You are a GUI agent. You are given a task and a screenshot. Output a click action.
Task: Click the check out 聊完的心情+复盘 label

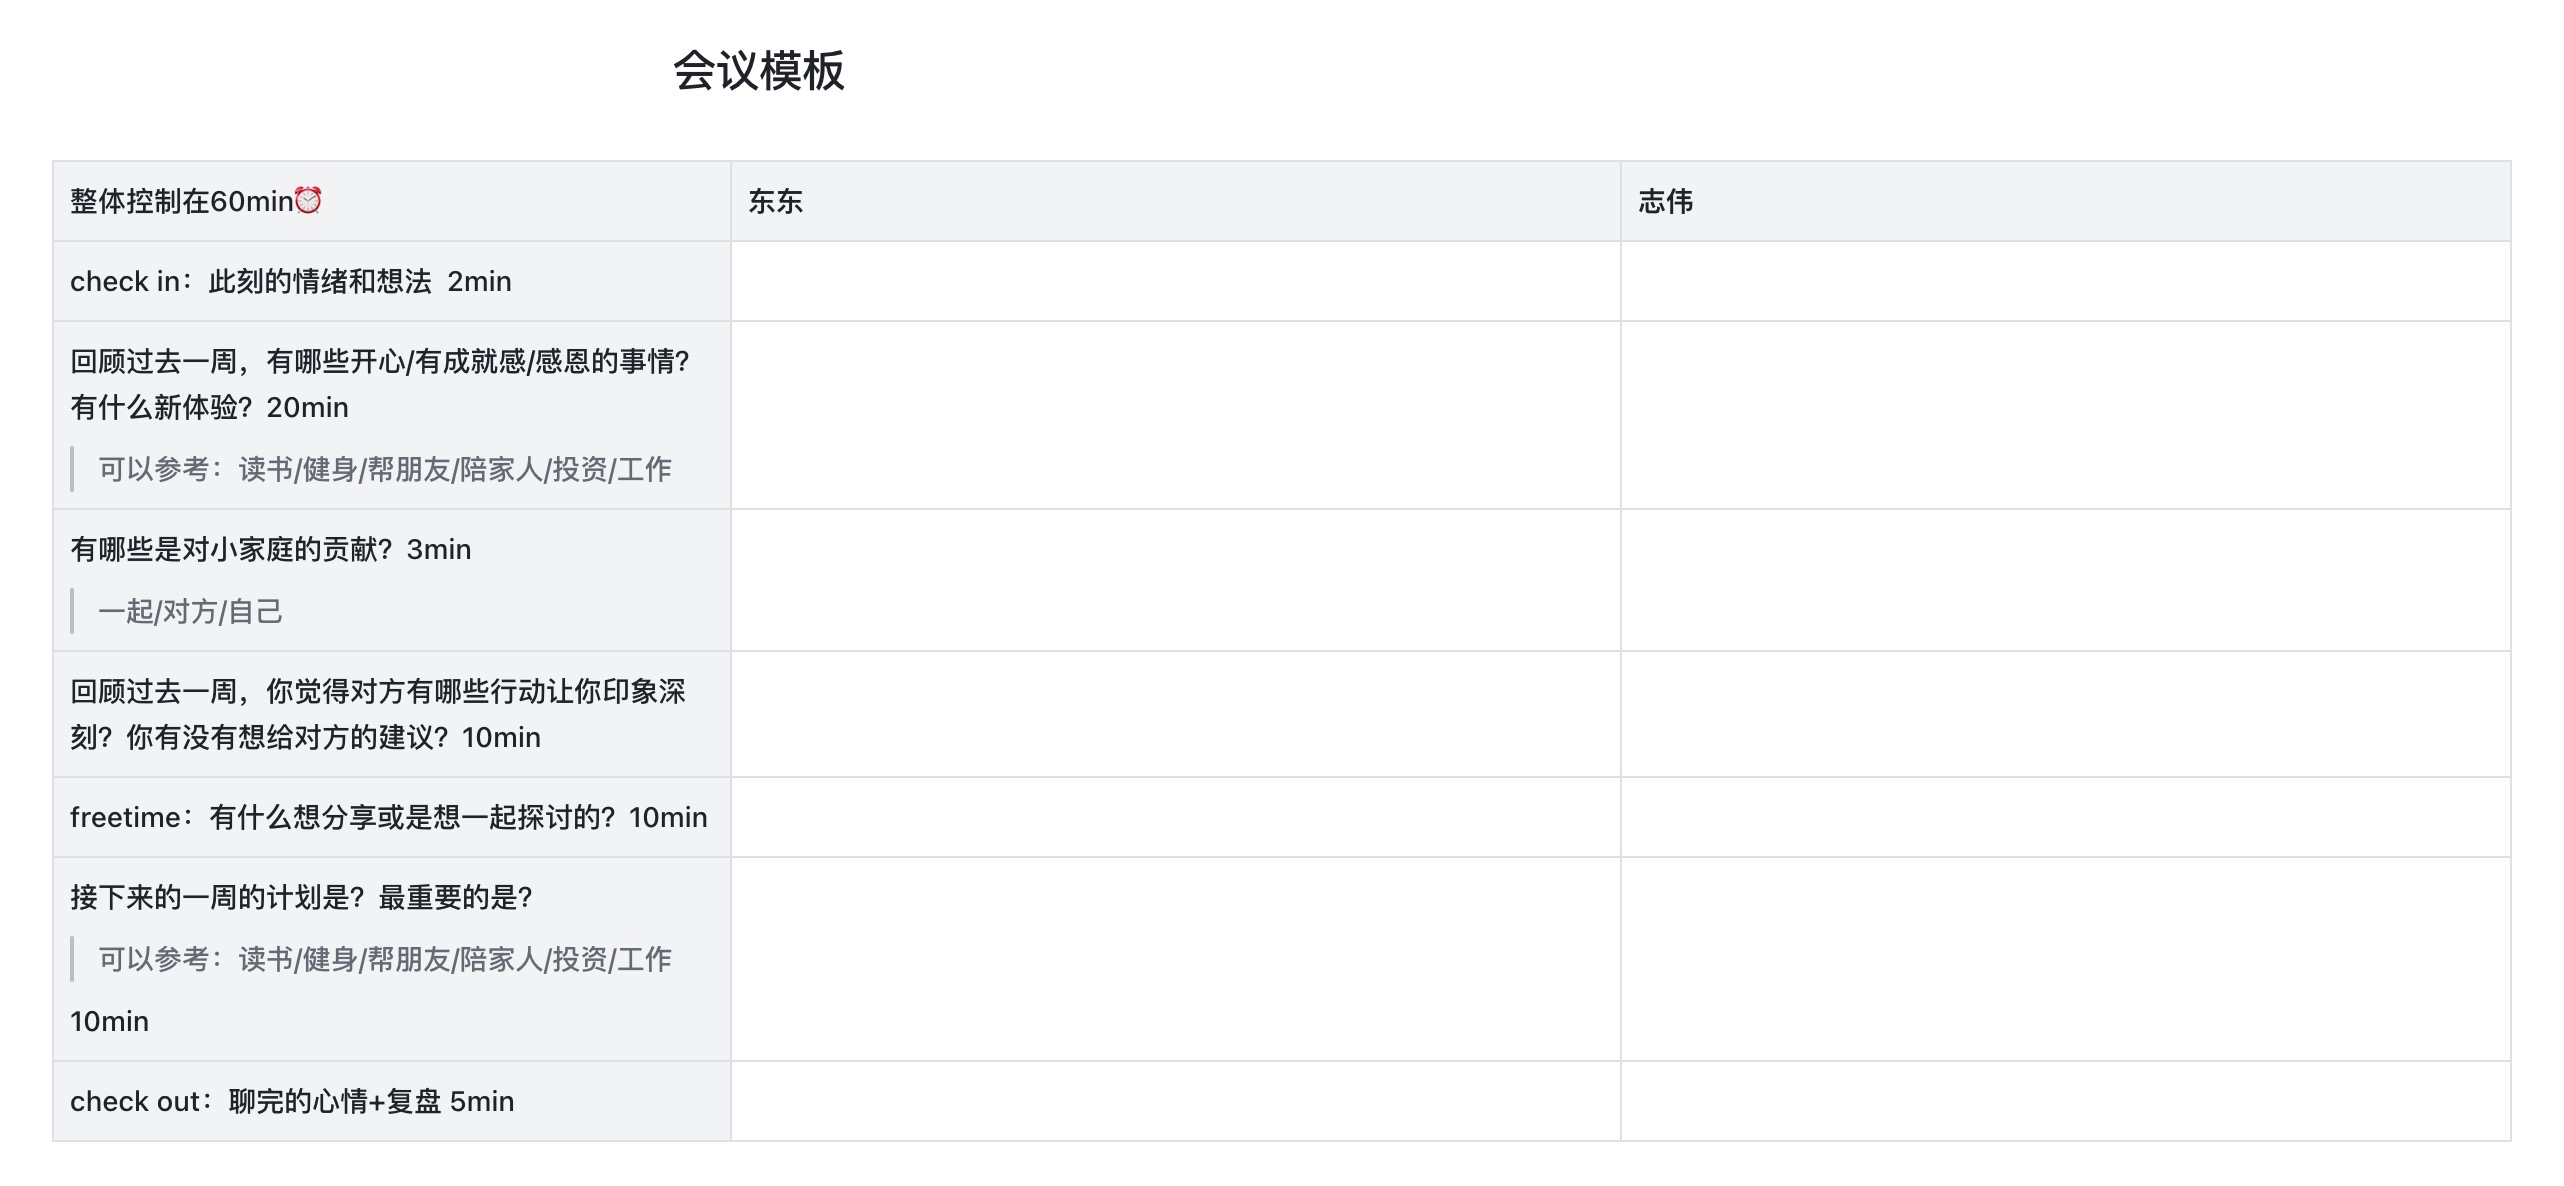click(x=291, y=1101)
